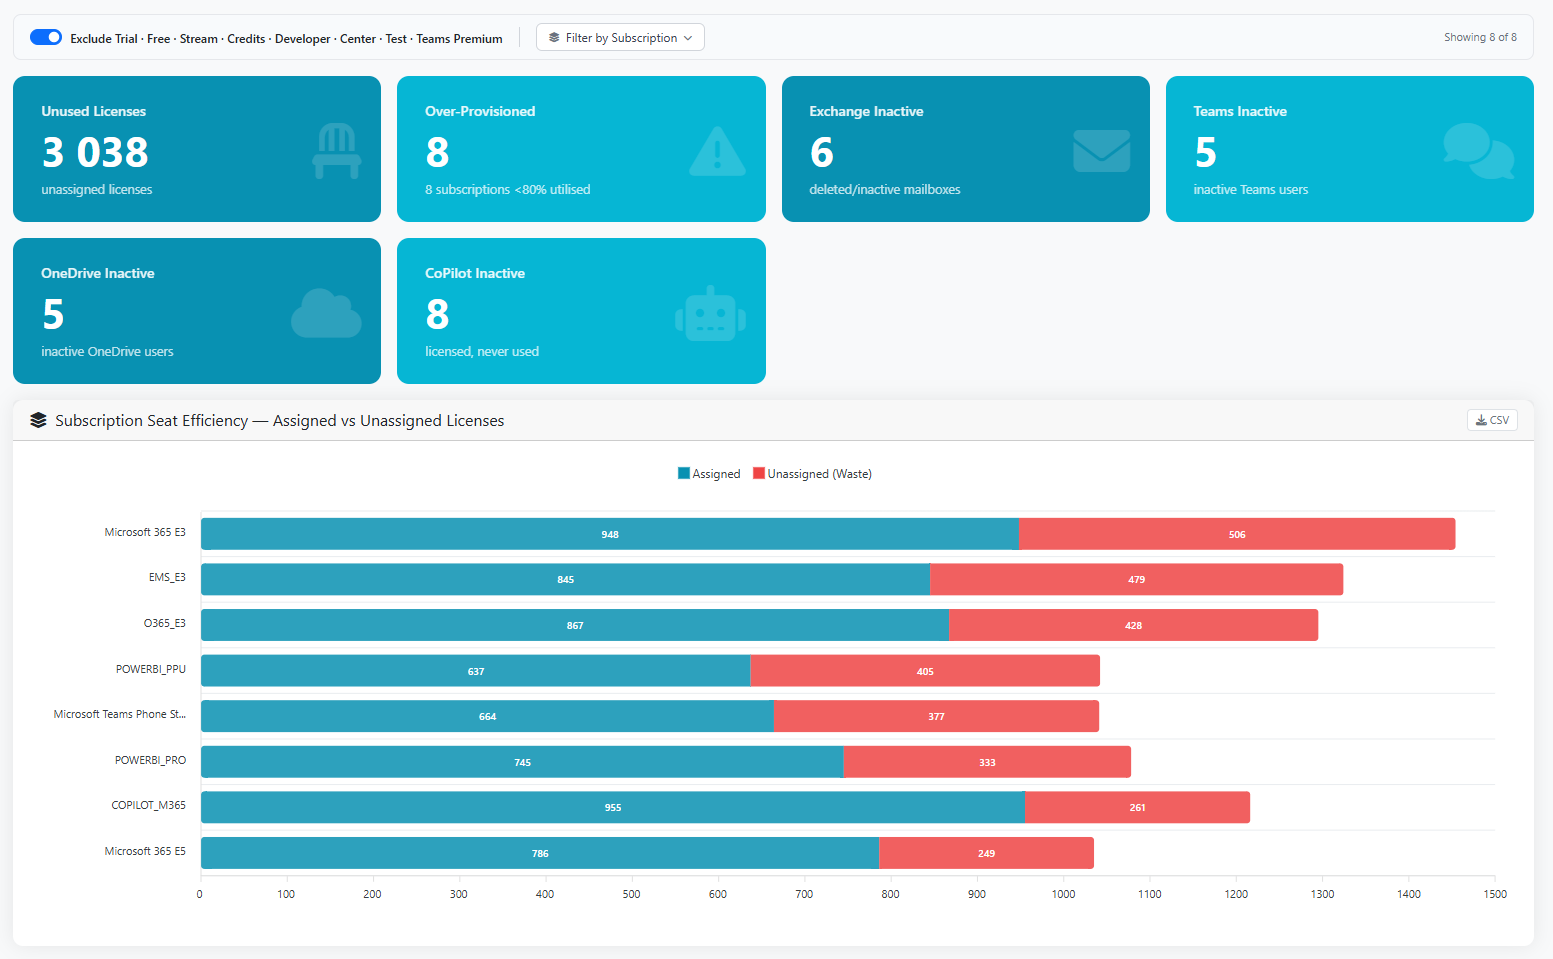Click the 'deleted/inactive mailboxes' text
The height and width of the screenshot is (959, 1553).
(885, 189)
